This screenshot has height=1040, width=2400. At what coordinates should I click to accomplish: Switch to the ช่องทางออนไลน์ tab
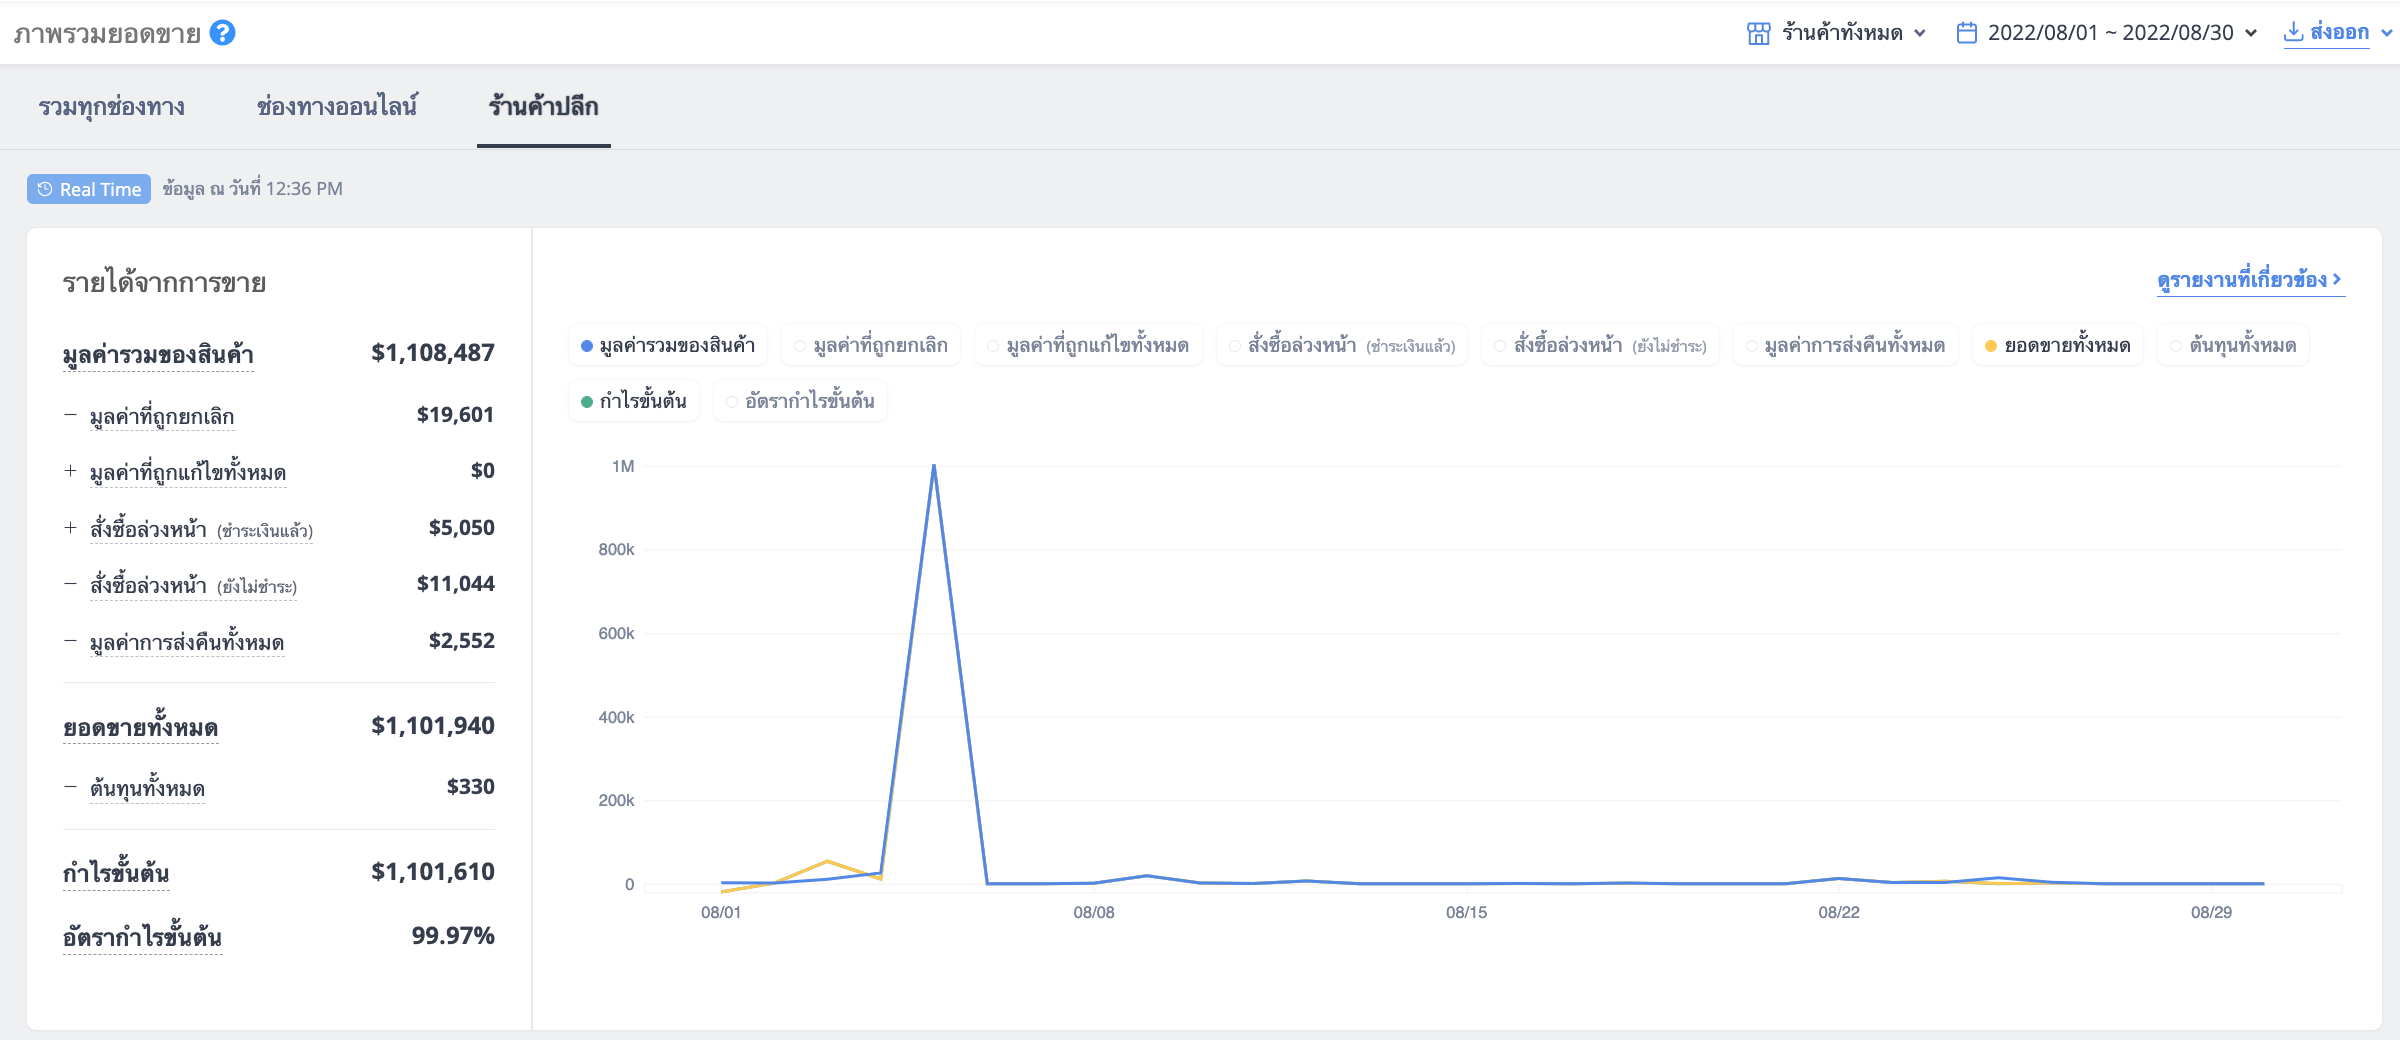[337, 107]
